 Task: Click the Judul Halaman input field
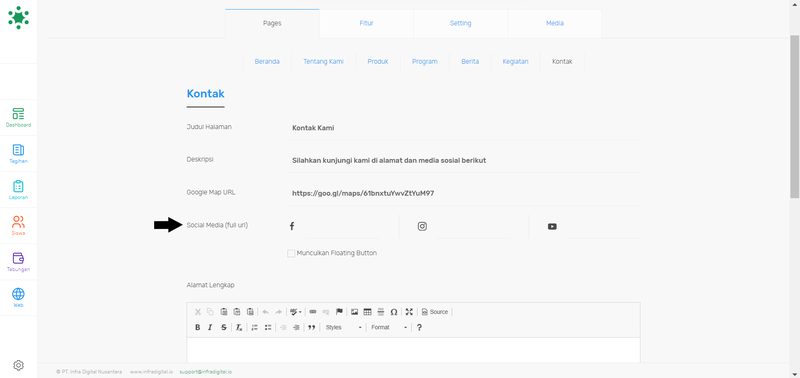click(x=464, y=128)
